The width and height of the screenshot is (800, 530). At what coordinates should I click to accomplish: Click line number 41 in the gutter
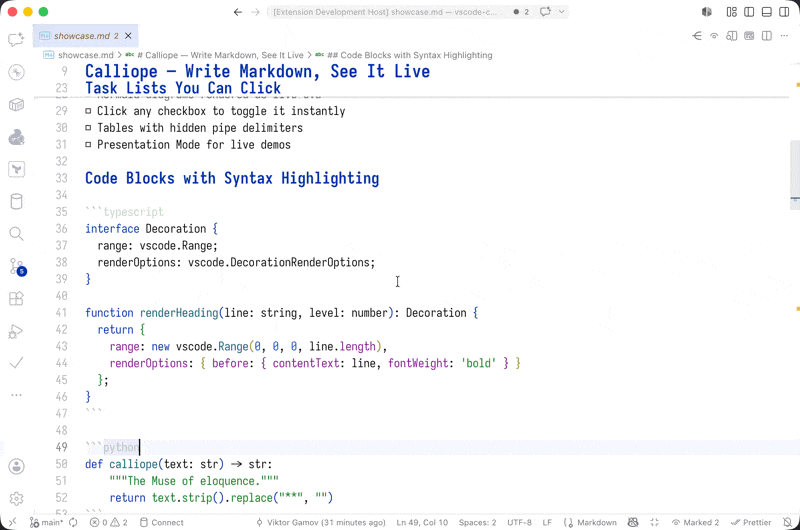click(61, 313)
